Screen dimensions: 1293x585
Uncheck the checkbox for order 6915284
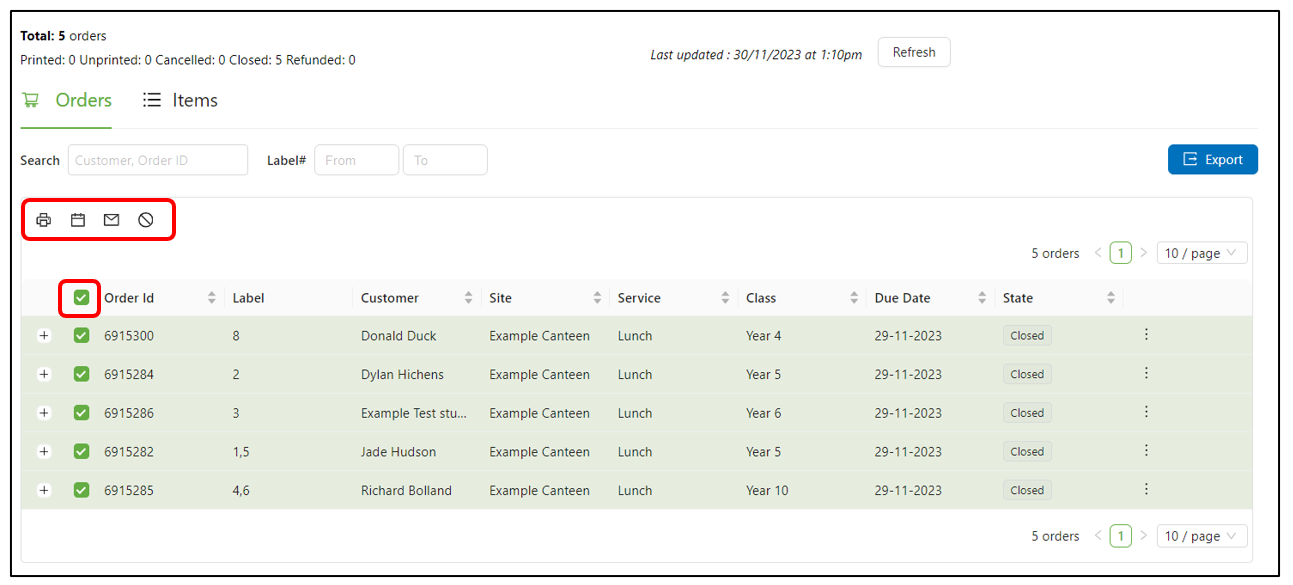(82, 374)
